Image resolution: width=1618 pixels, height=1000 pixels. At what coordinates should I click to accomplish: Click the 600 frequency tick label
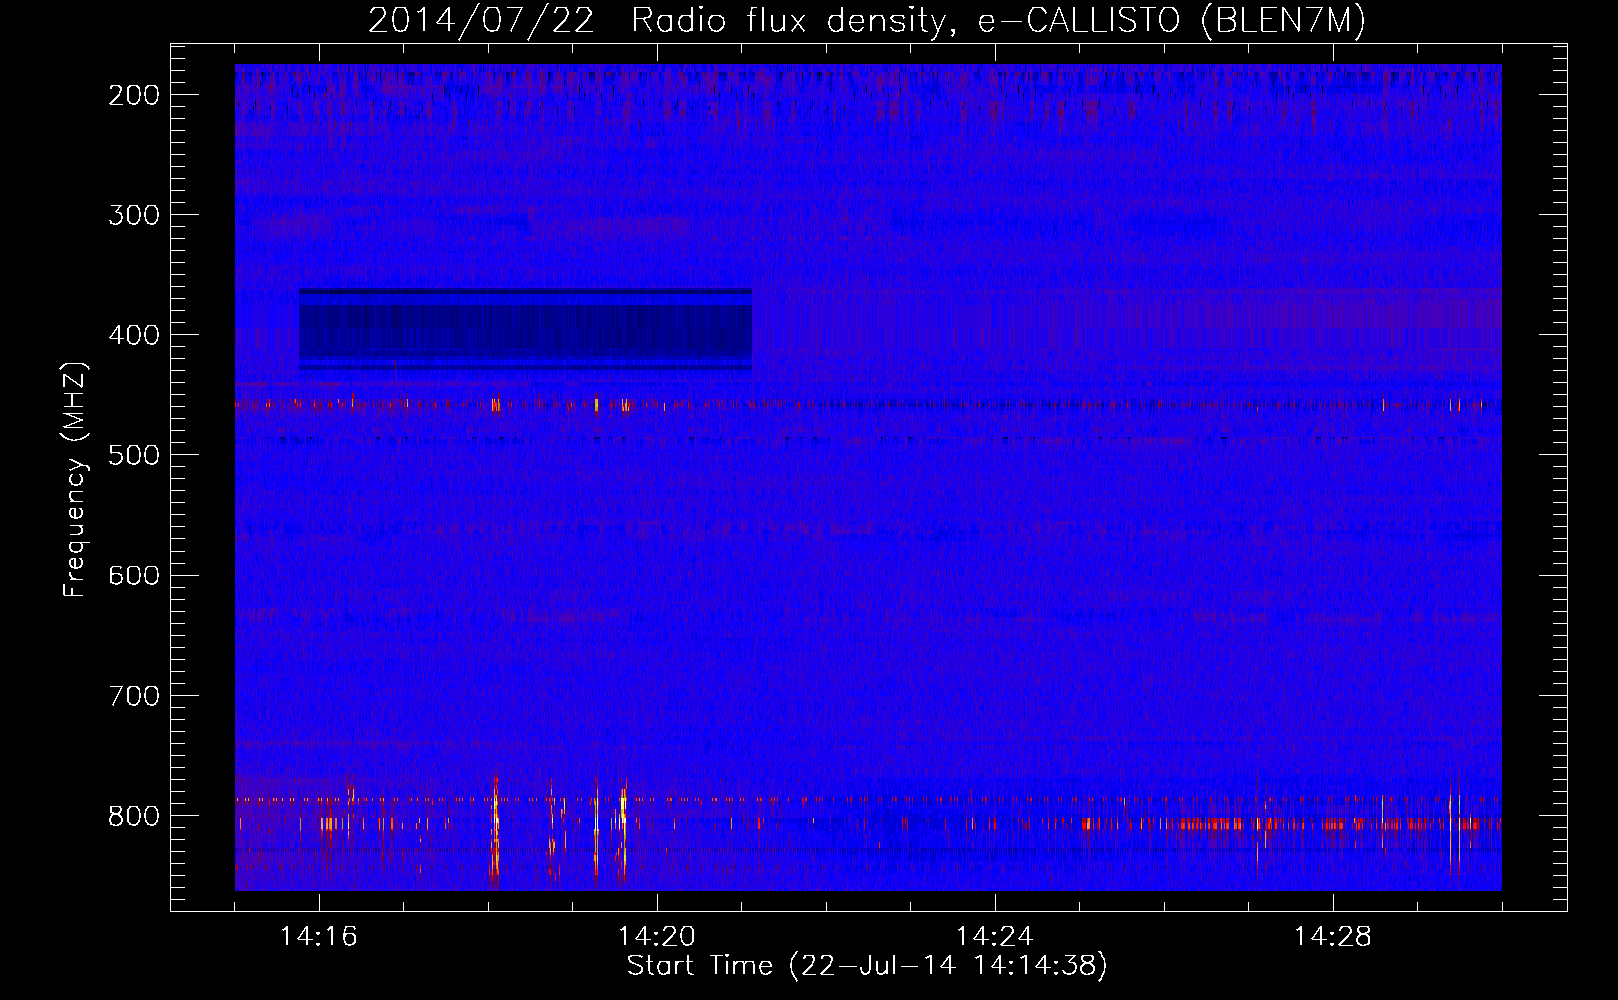tap(133, 575)
